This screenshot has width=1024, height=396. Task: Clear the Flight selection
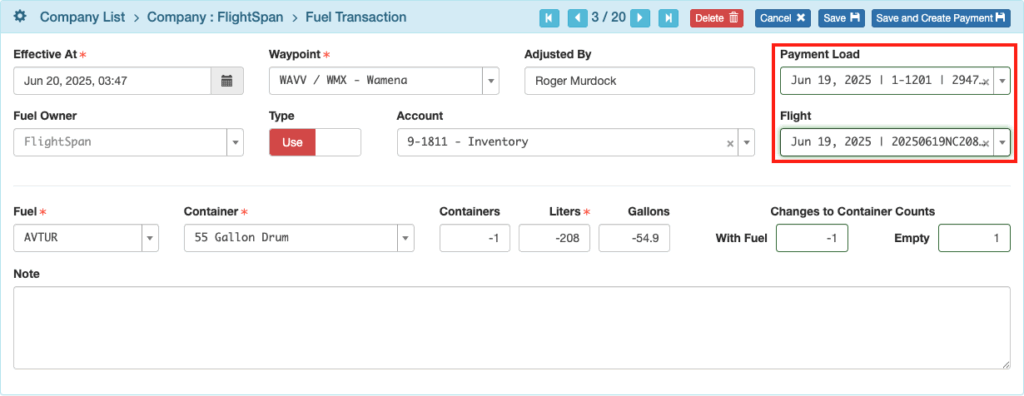[985, 143]
